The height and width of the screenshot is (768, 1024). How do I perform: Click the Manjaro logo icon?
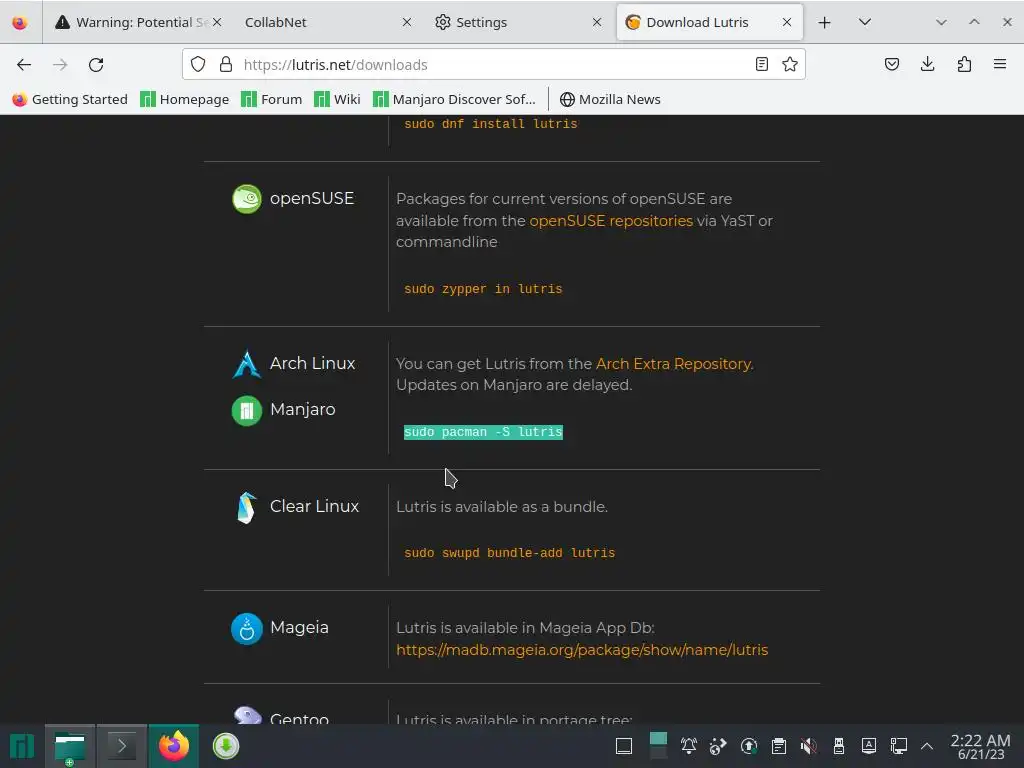pyautogui.click(x=247, y=411)
